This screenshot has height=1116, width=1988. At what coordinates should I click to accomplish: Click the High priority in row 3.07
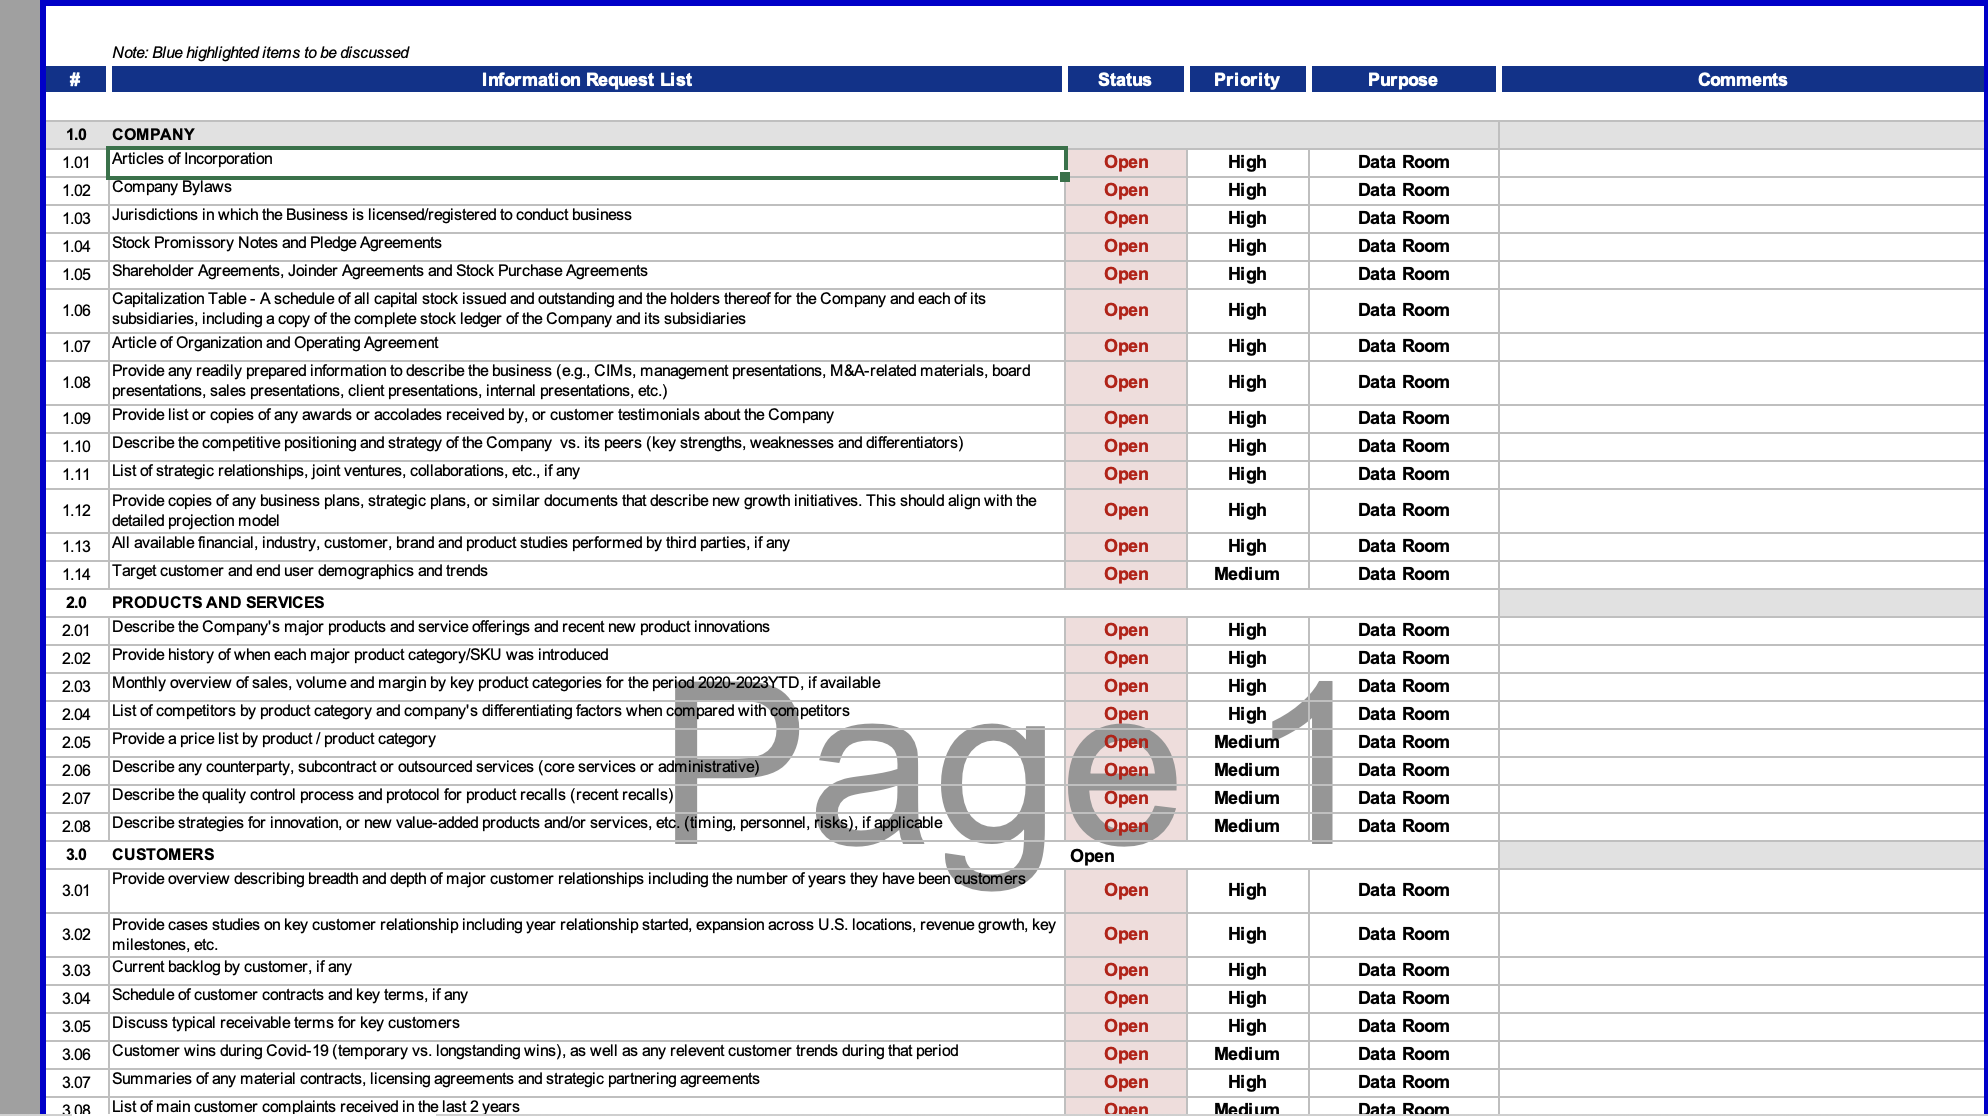[1247, 1082]
